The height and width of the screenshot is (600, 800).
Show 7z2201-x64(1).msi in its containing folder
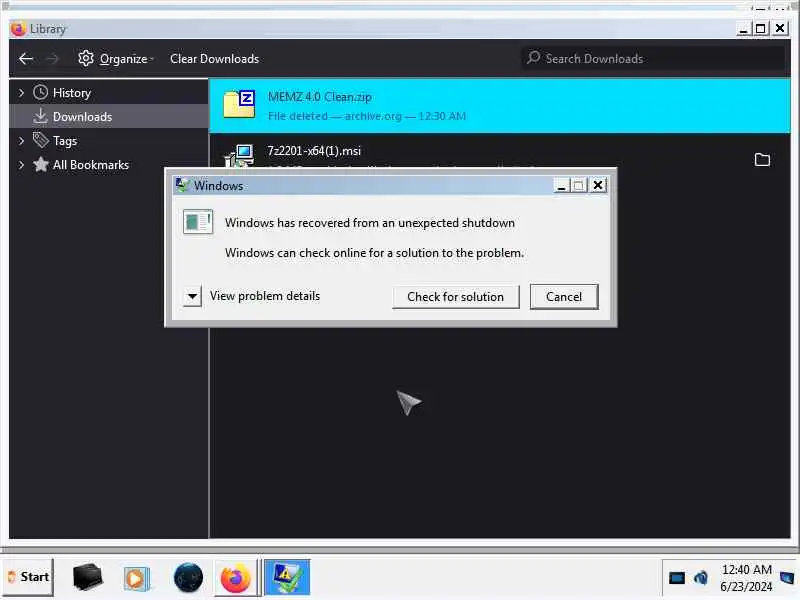coord(762,160)
